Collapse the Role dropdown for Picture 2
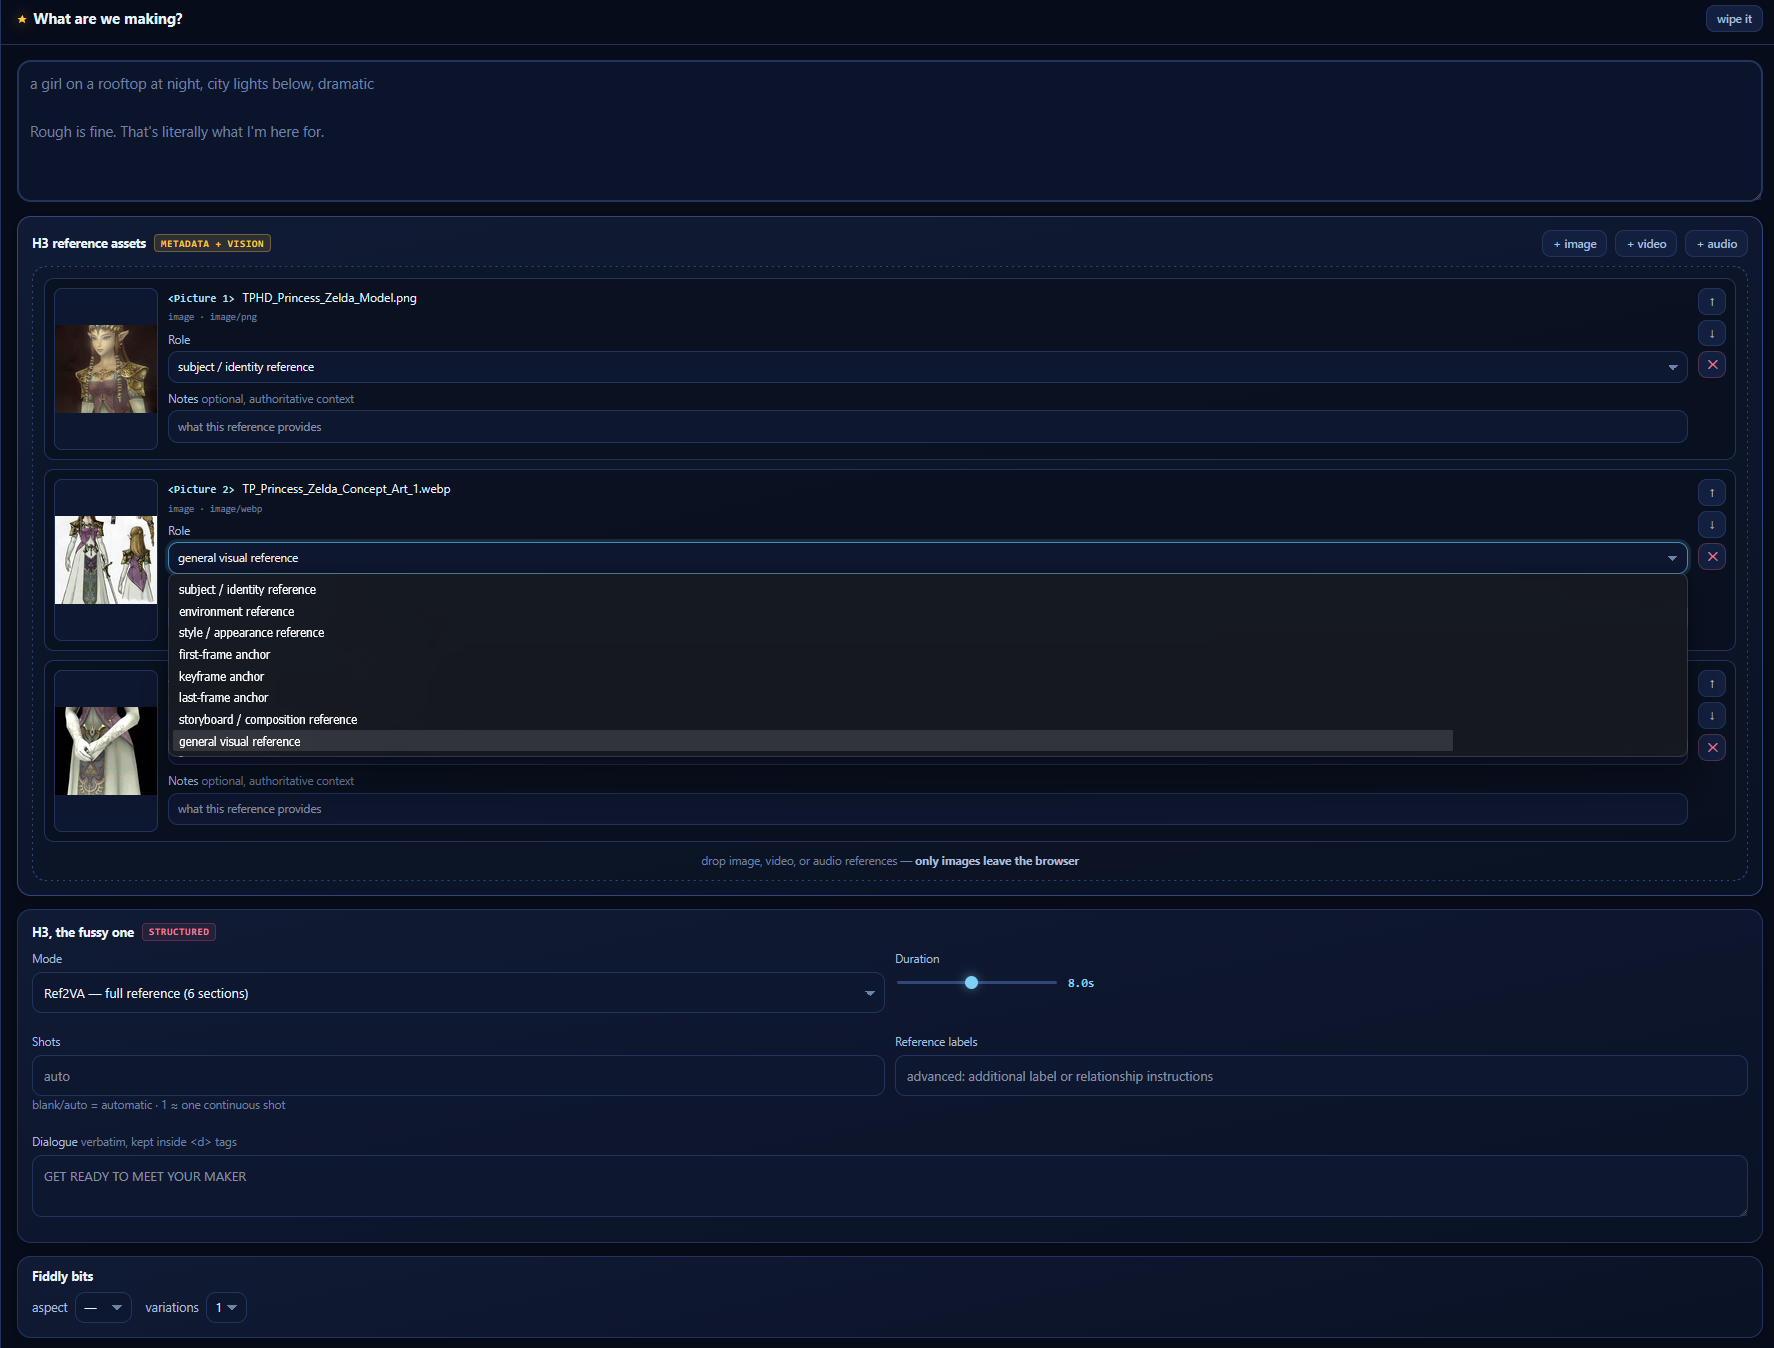Image resolution: width=1774 pixels, height=1348 pixels. pyautogui.click(x=927, y=558)
